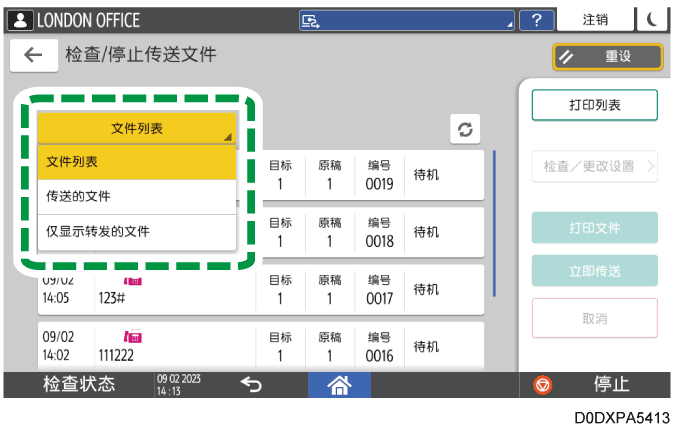Click the fax icon in row 111222
The image size is (675, 428).
[x=133, y=336]
